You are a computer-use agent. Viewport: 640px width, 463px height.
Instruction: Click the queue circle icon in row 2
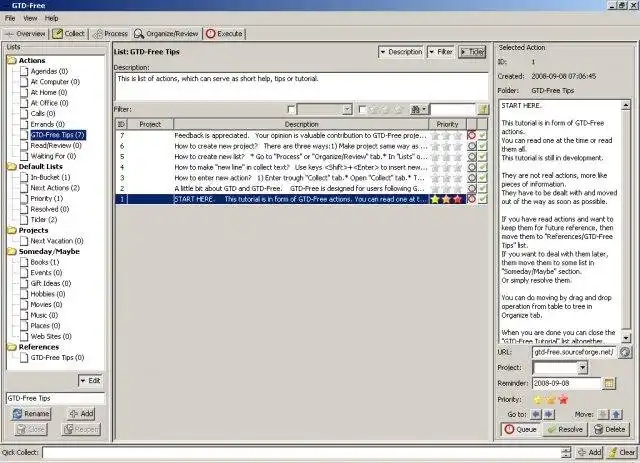(x=471, y=188)
